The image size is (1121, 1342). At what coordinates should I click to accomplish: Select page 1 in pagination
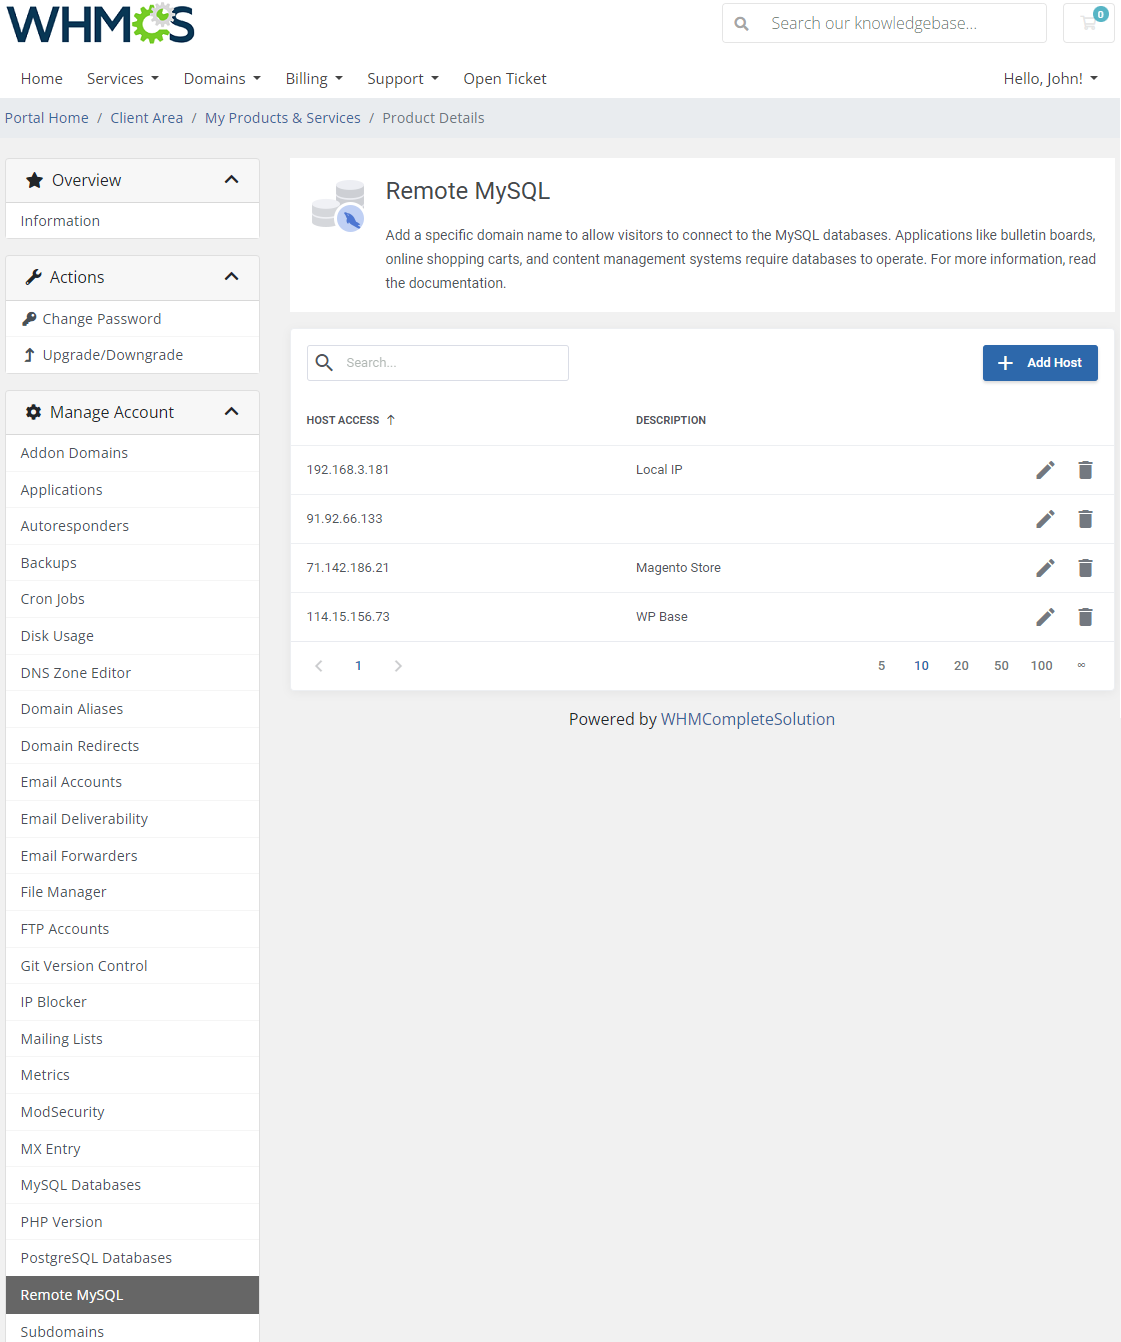click(x=358, y=666)
